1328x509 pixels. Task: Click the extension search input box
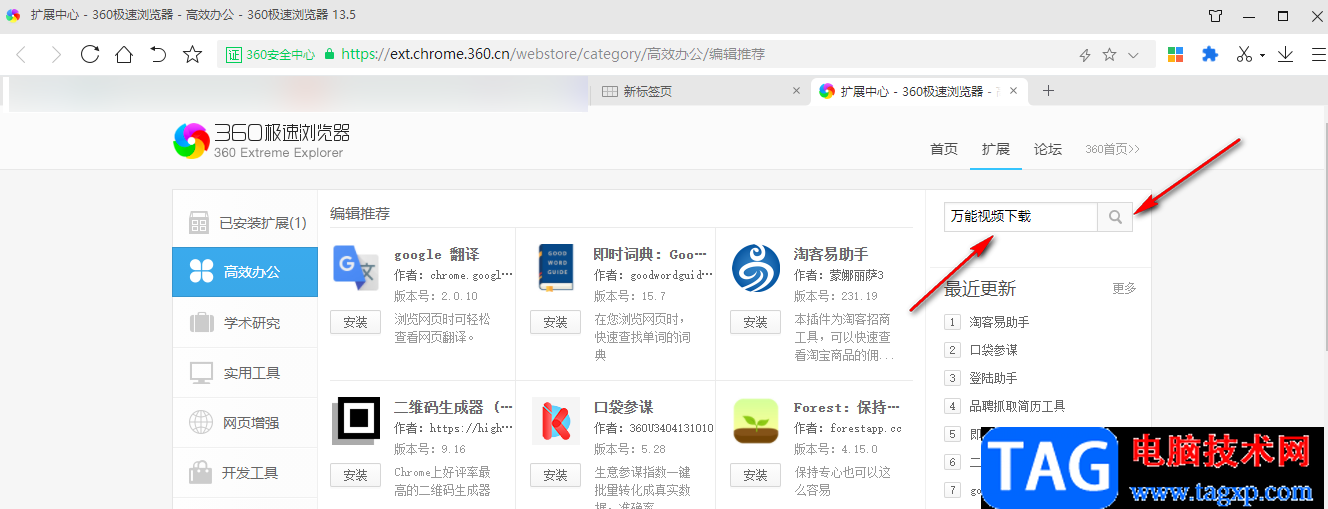tap(1020, 216)
